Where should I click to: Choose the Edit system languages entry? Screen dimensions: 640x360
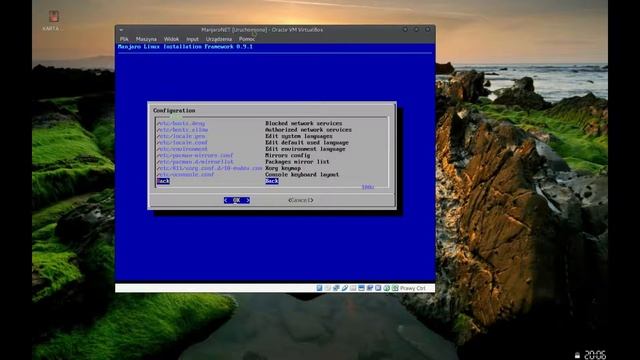click(245, 136)
